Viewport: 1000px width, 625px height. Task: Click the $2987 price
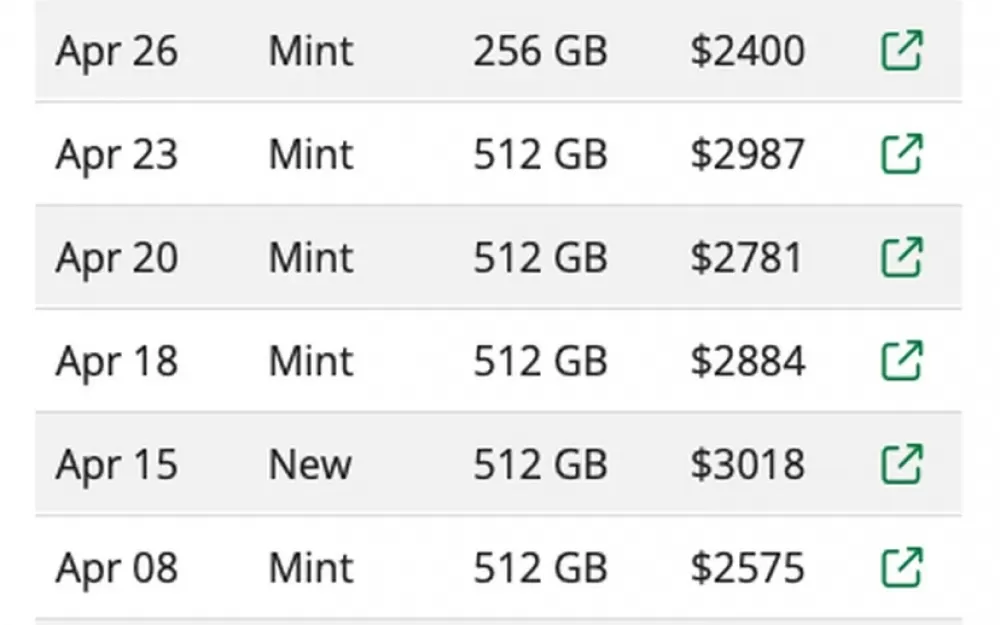click(x=747, y=154)
